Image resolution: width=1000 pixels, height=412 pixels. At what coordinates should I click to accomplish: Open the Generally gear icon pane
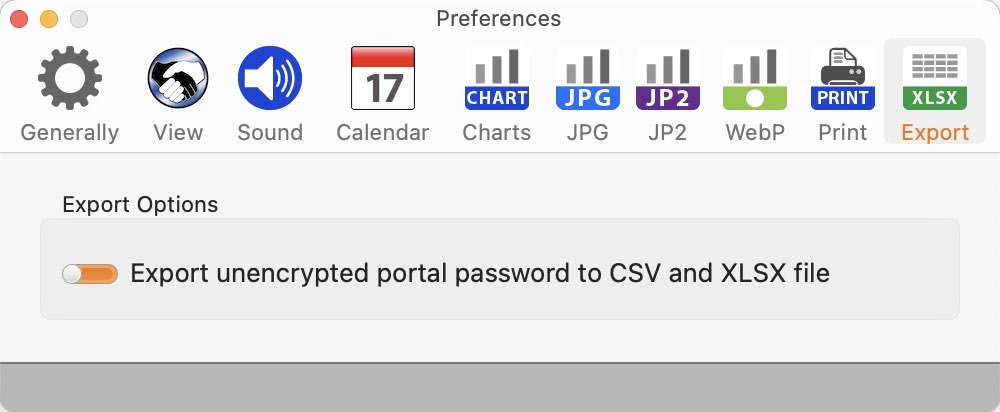pyautogui.click(x=70, y=78)
